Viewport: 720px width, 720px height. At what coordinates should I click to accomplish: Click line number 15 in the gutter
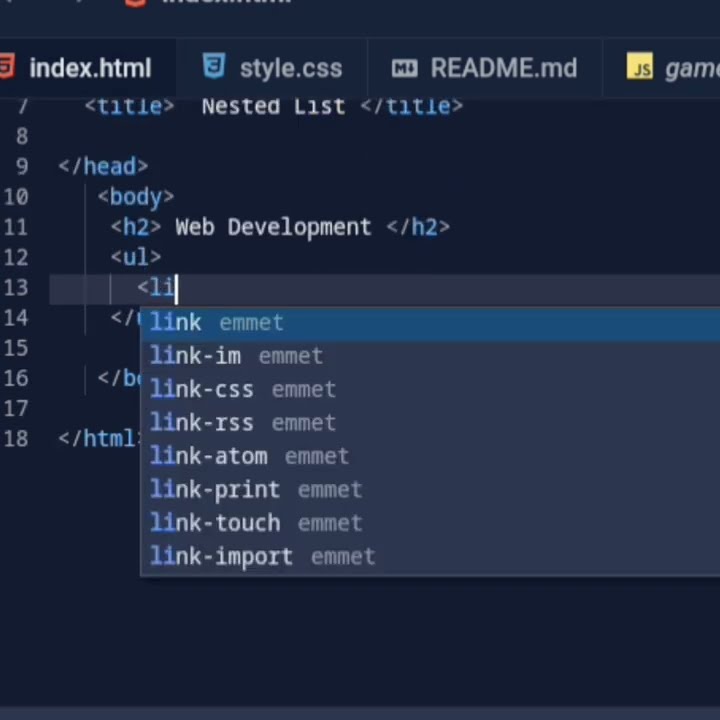click(x=16, y=349)
